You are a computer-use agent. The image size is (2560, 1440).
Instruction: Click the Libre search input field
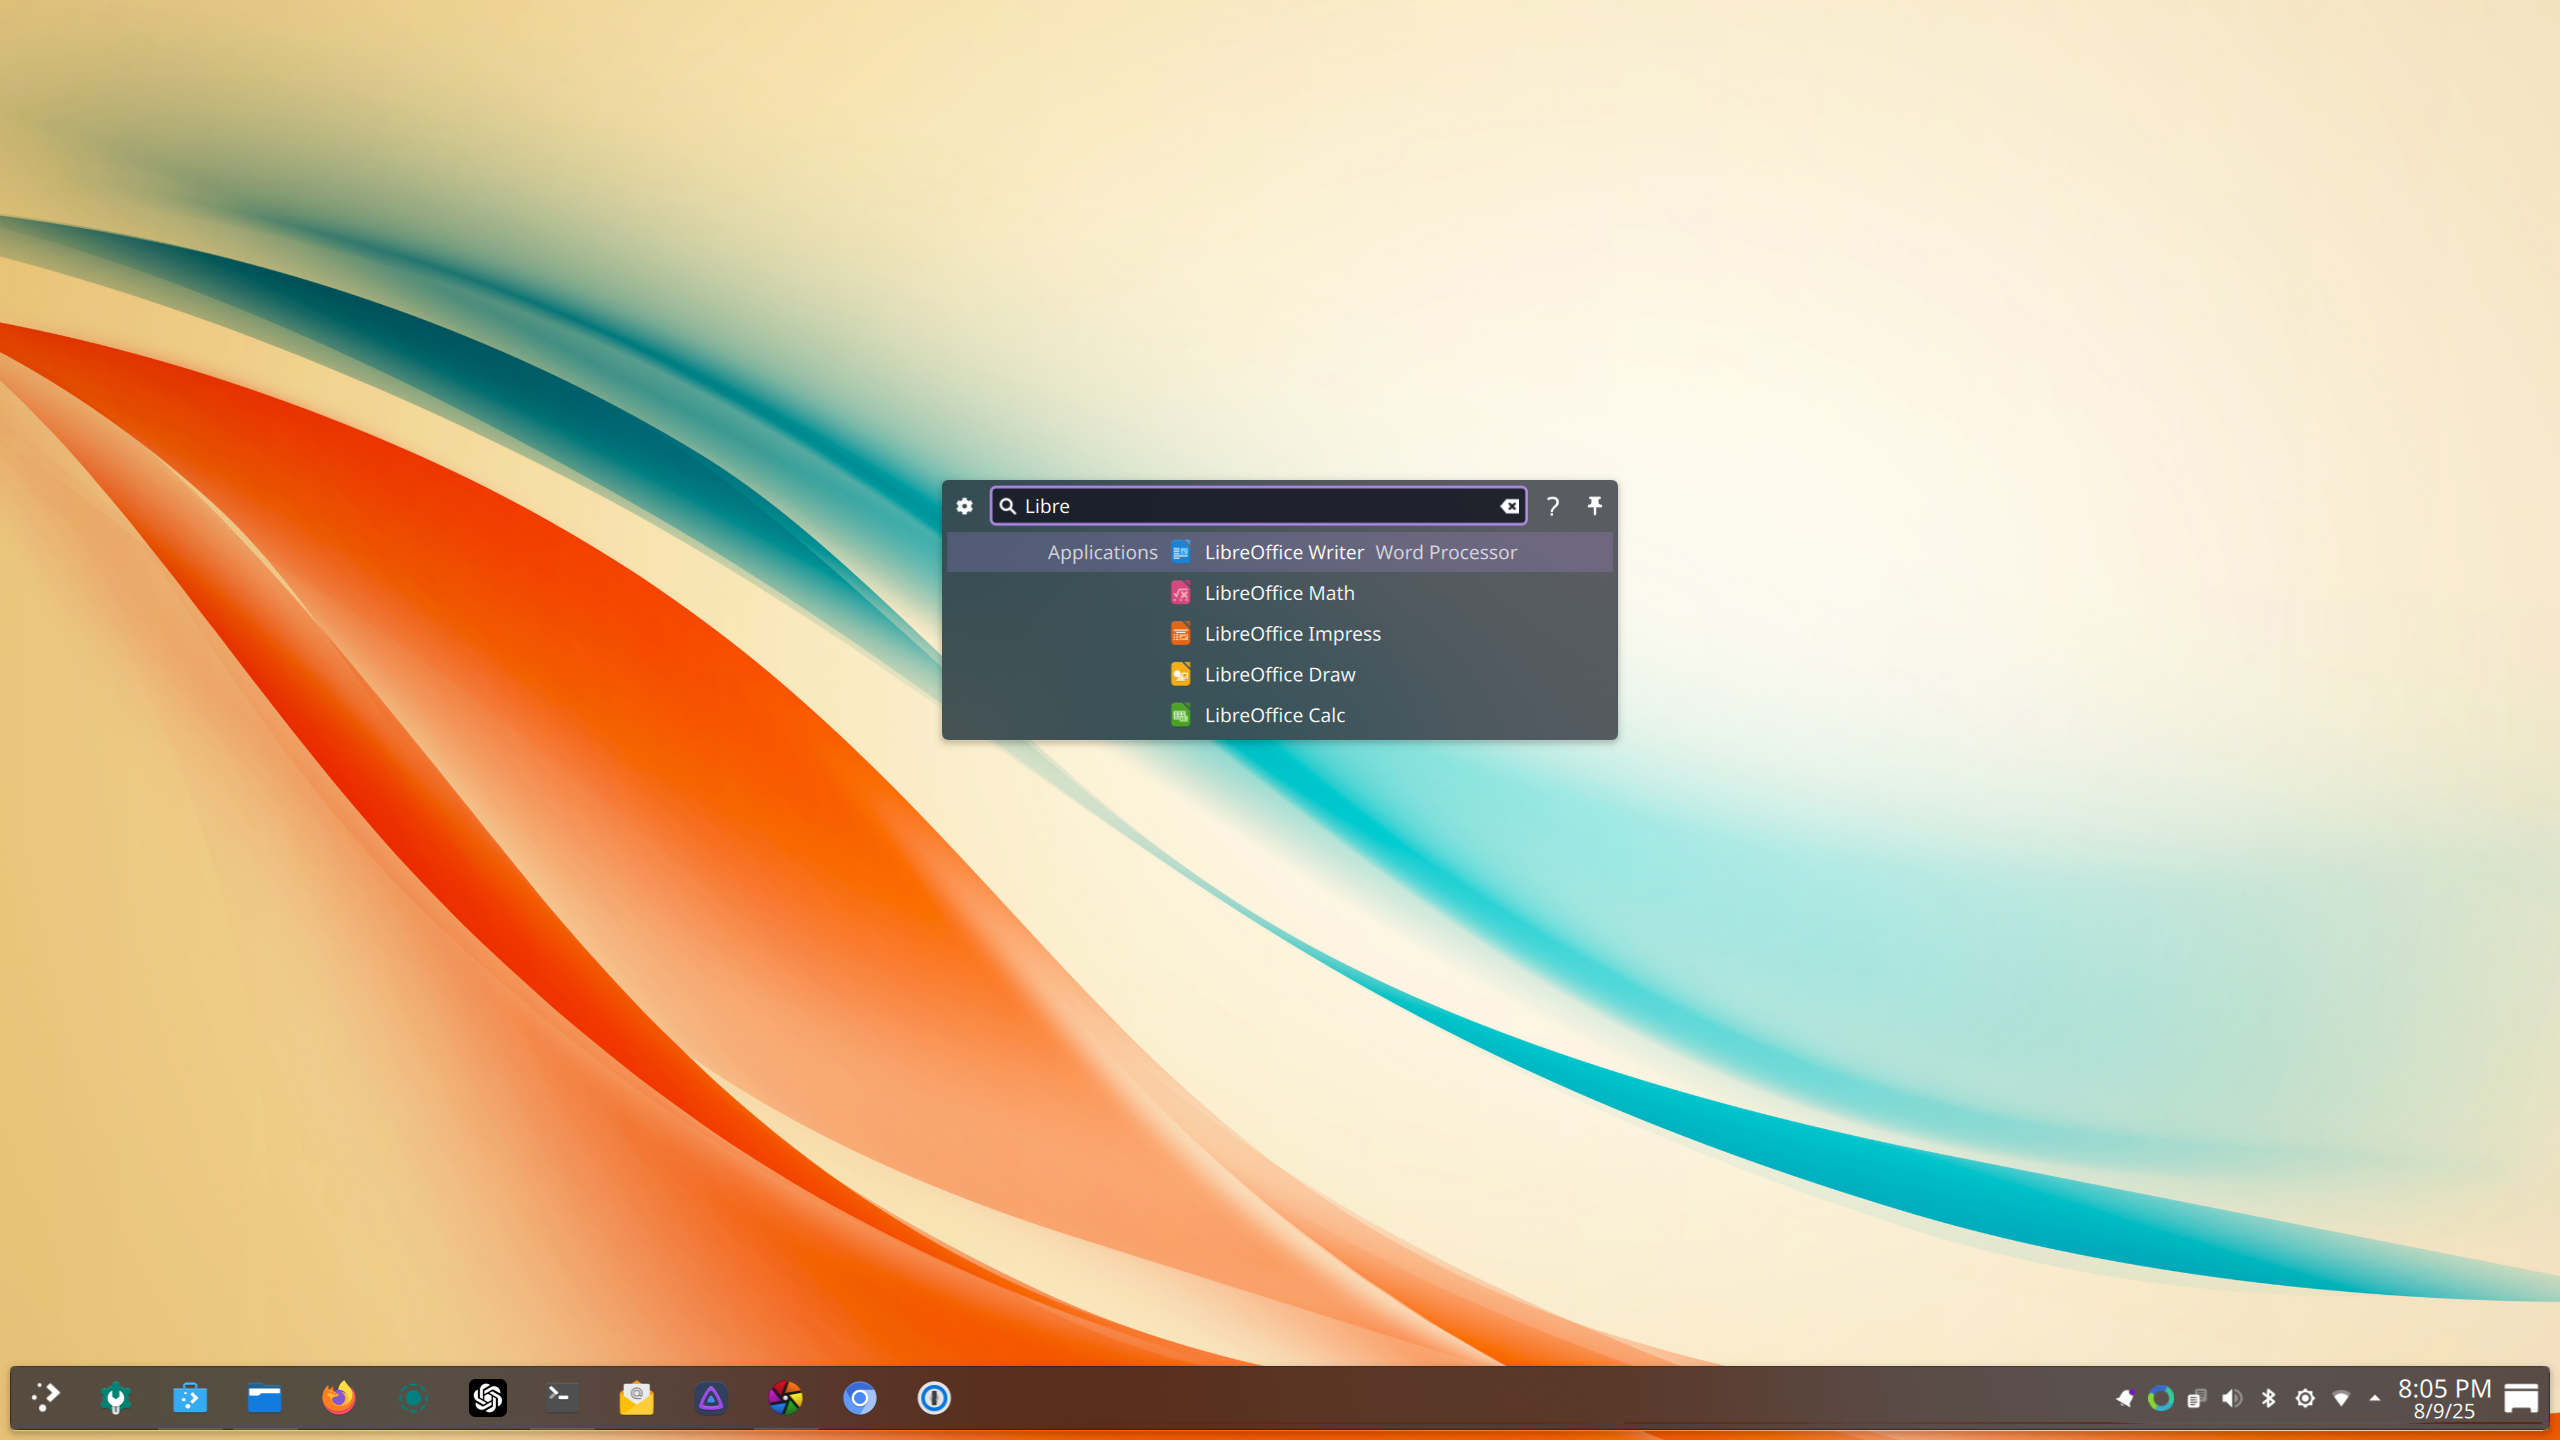1250,506
